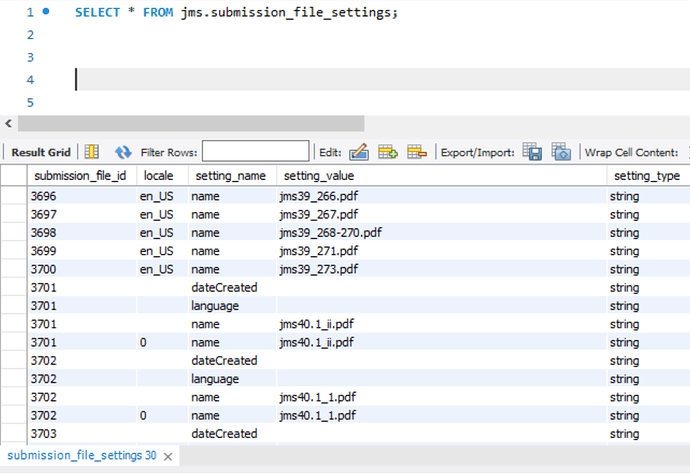
Task: Click line number 2 in the editor gutter
Action: pyautogui.click(x=30, y=35)
